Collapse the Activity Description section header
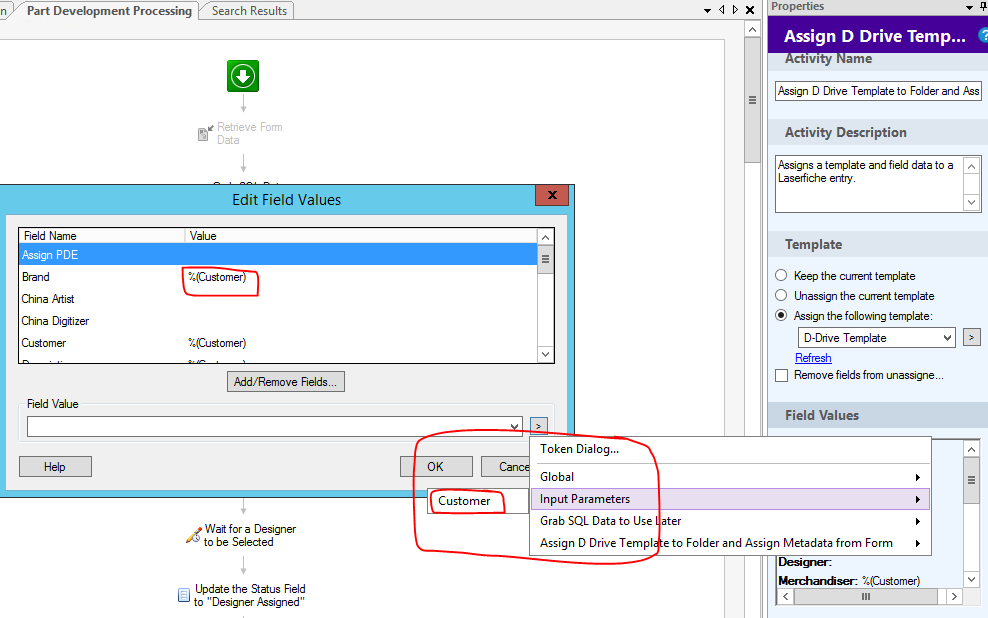 pos(877,132)
